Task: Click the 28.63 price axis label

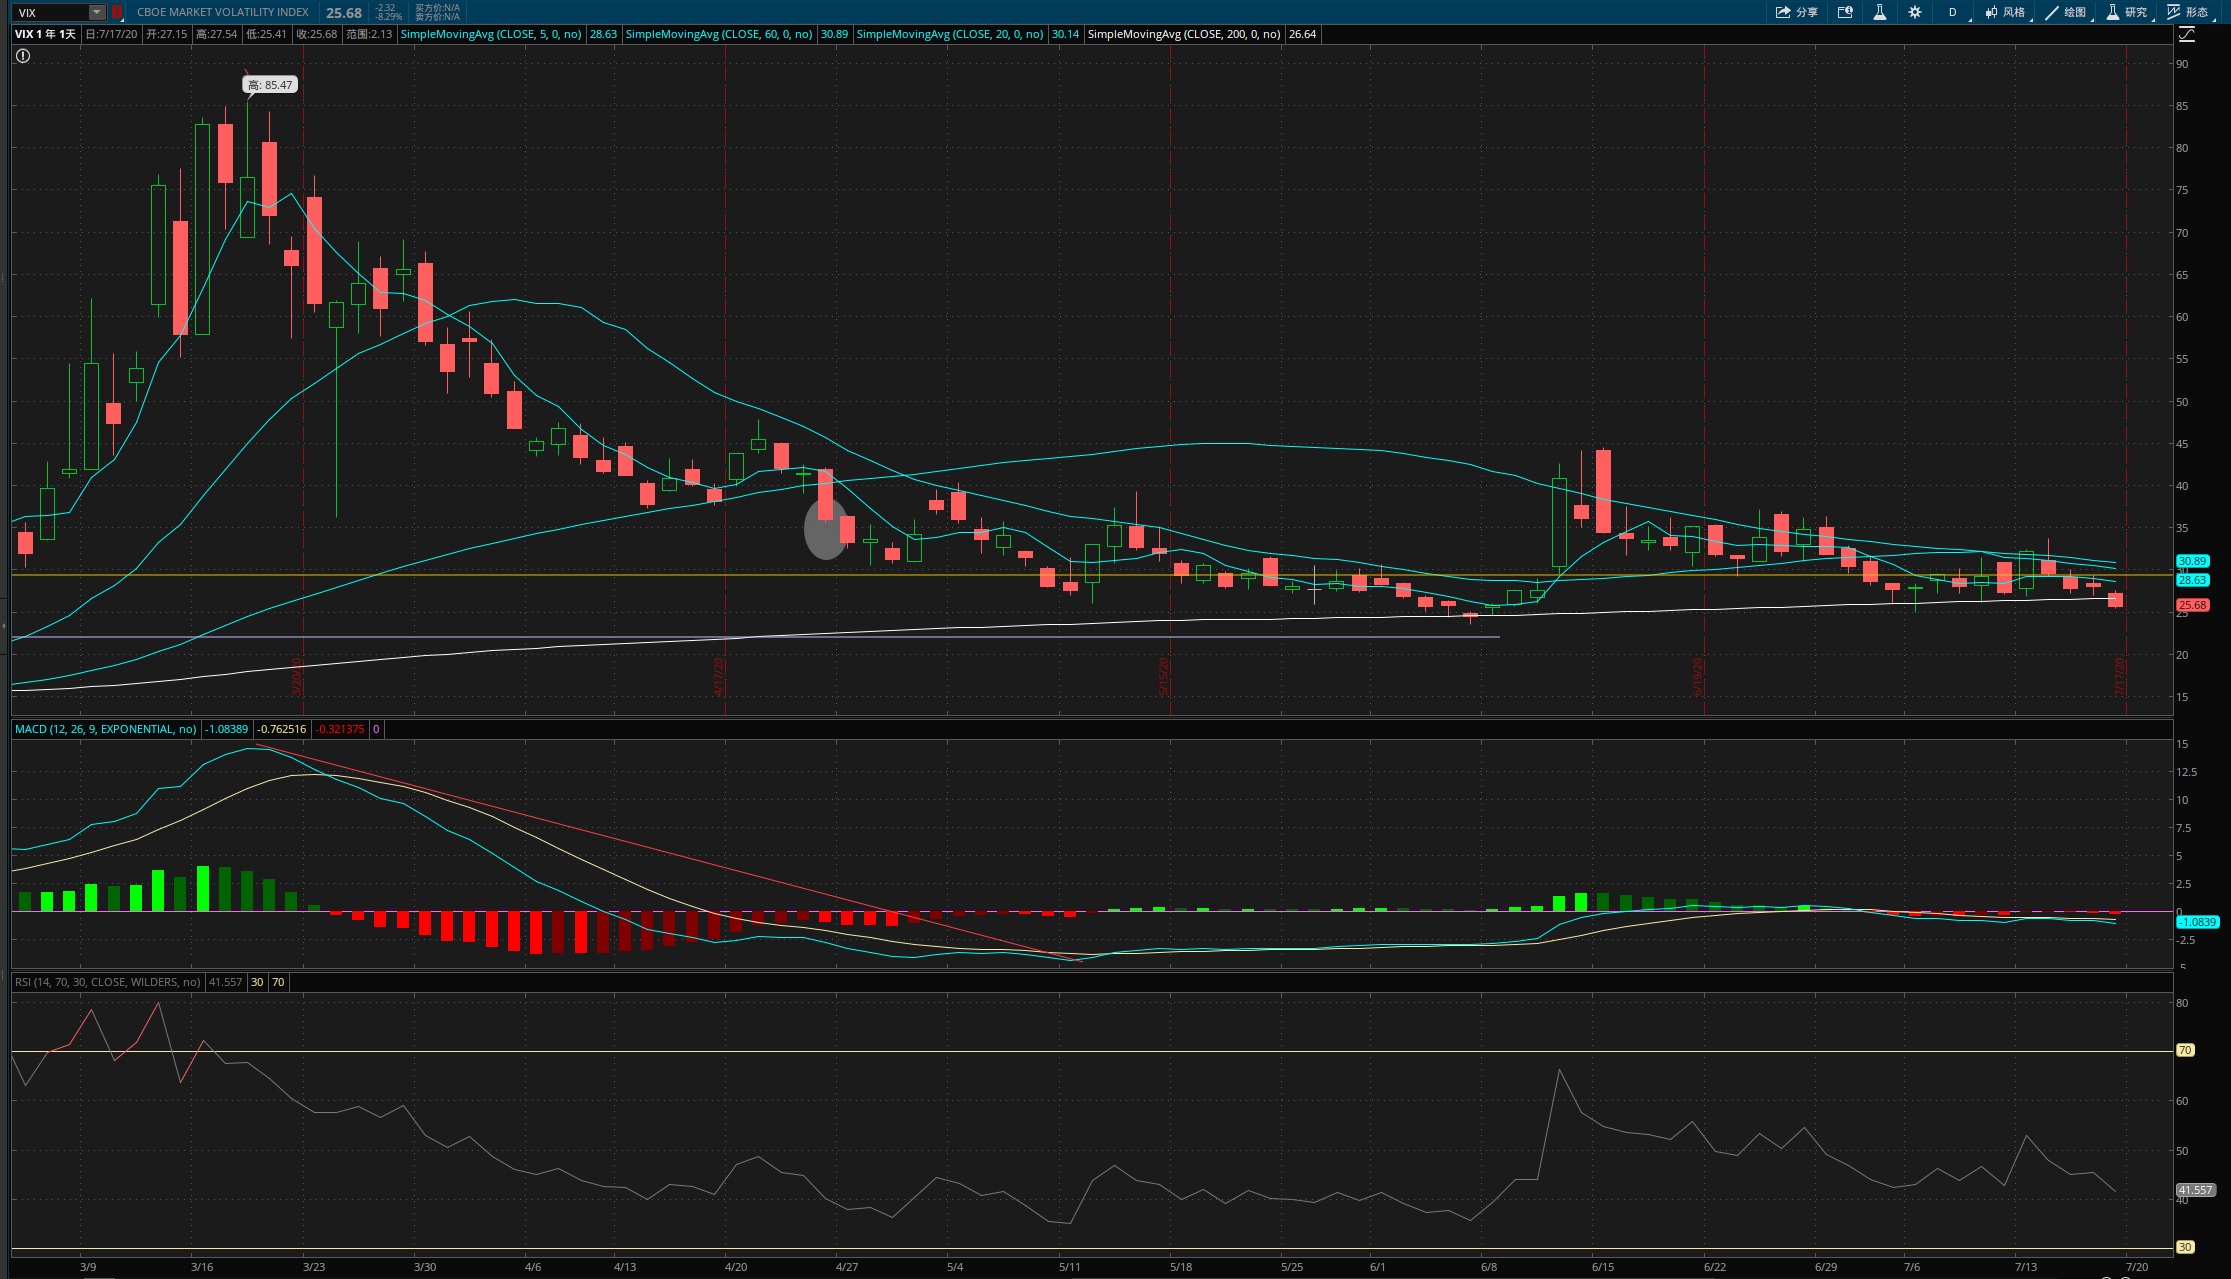Action: (2193, 580)
